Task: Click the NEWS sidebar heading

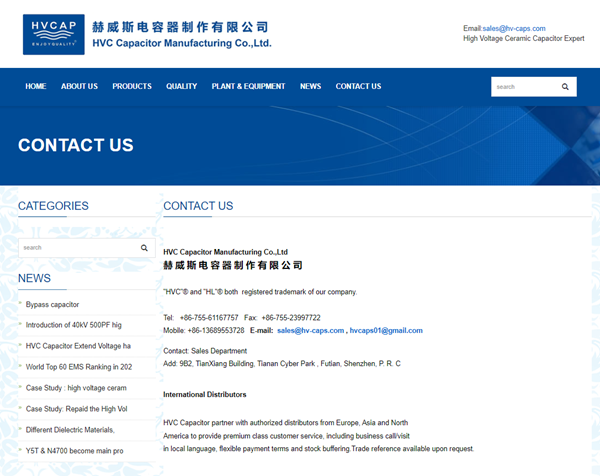Action: pos(34,278)
